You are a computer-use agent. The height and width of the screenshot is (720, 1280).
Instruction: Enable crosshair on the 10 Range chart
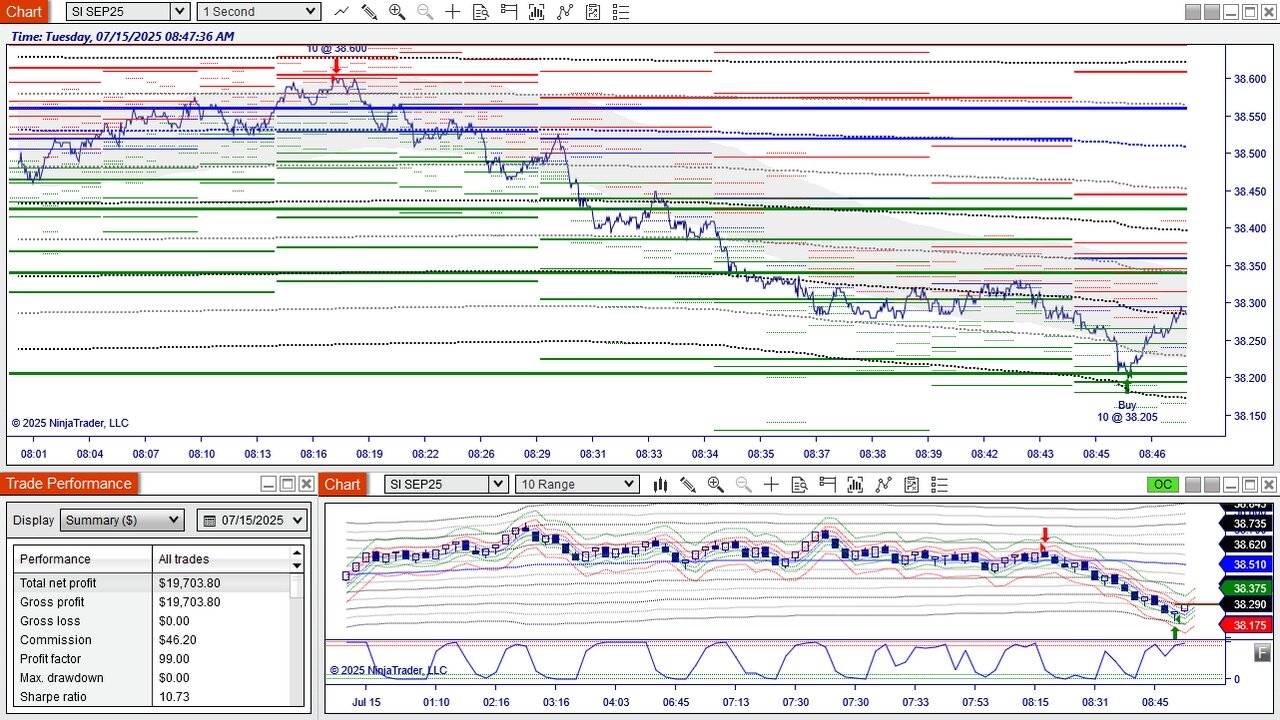(771, 484)
